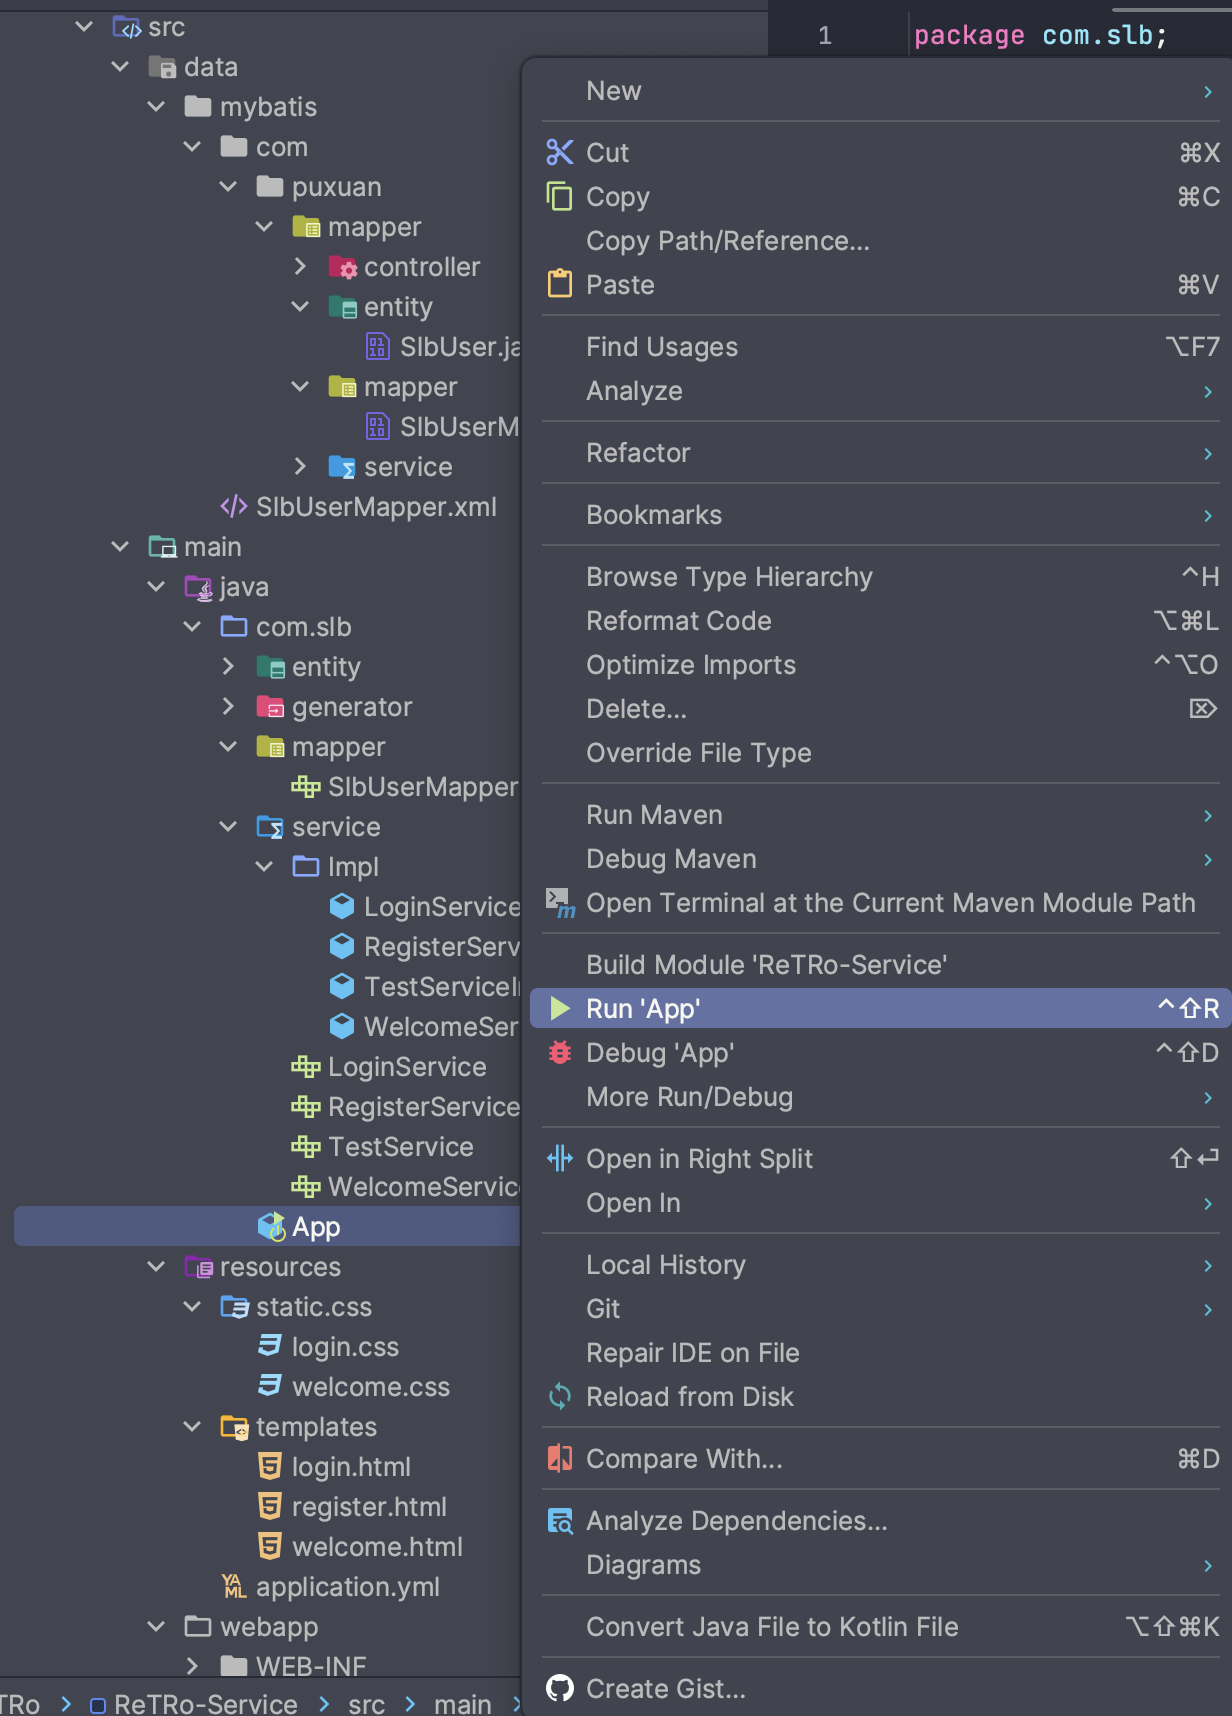Image resolution: width=1232 pixels, height=1716 pixels.
Task: Collapse the static.css folder
Action: (192, 1306)
